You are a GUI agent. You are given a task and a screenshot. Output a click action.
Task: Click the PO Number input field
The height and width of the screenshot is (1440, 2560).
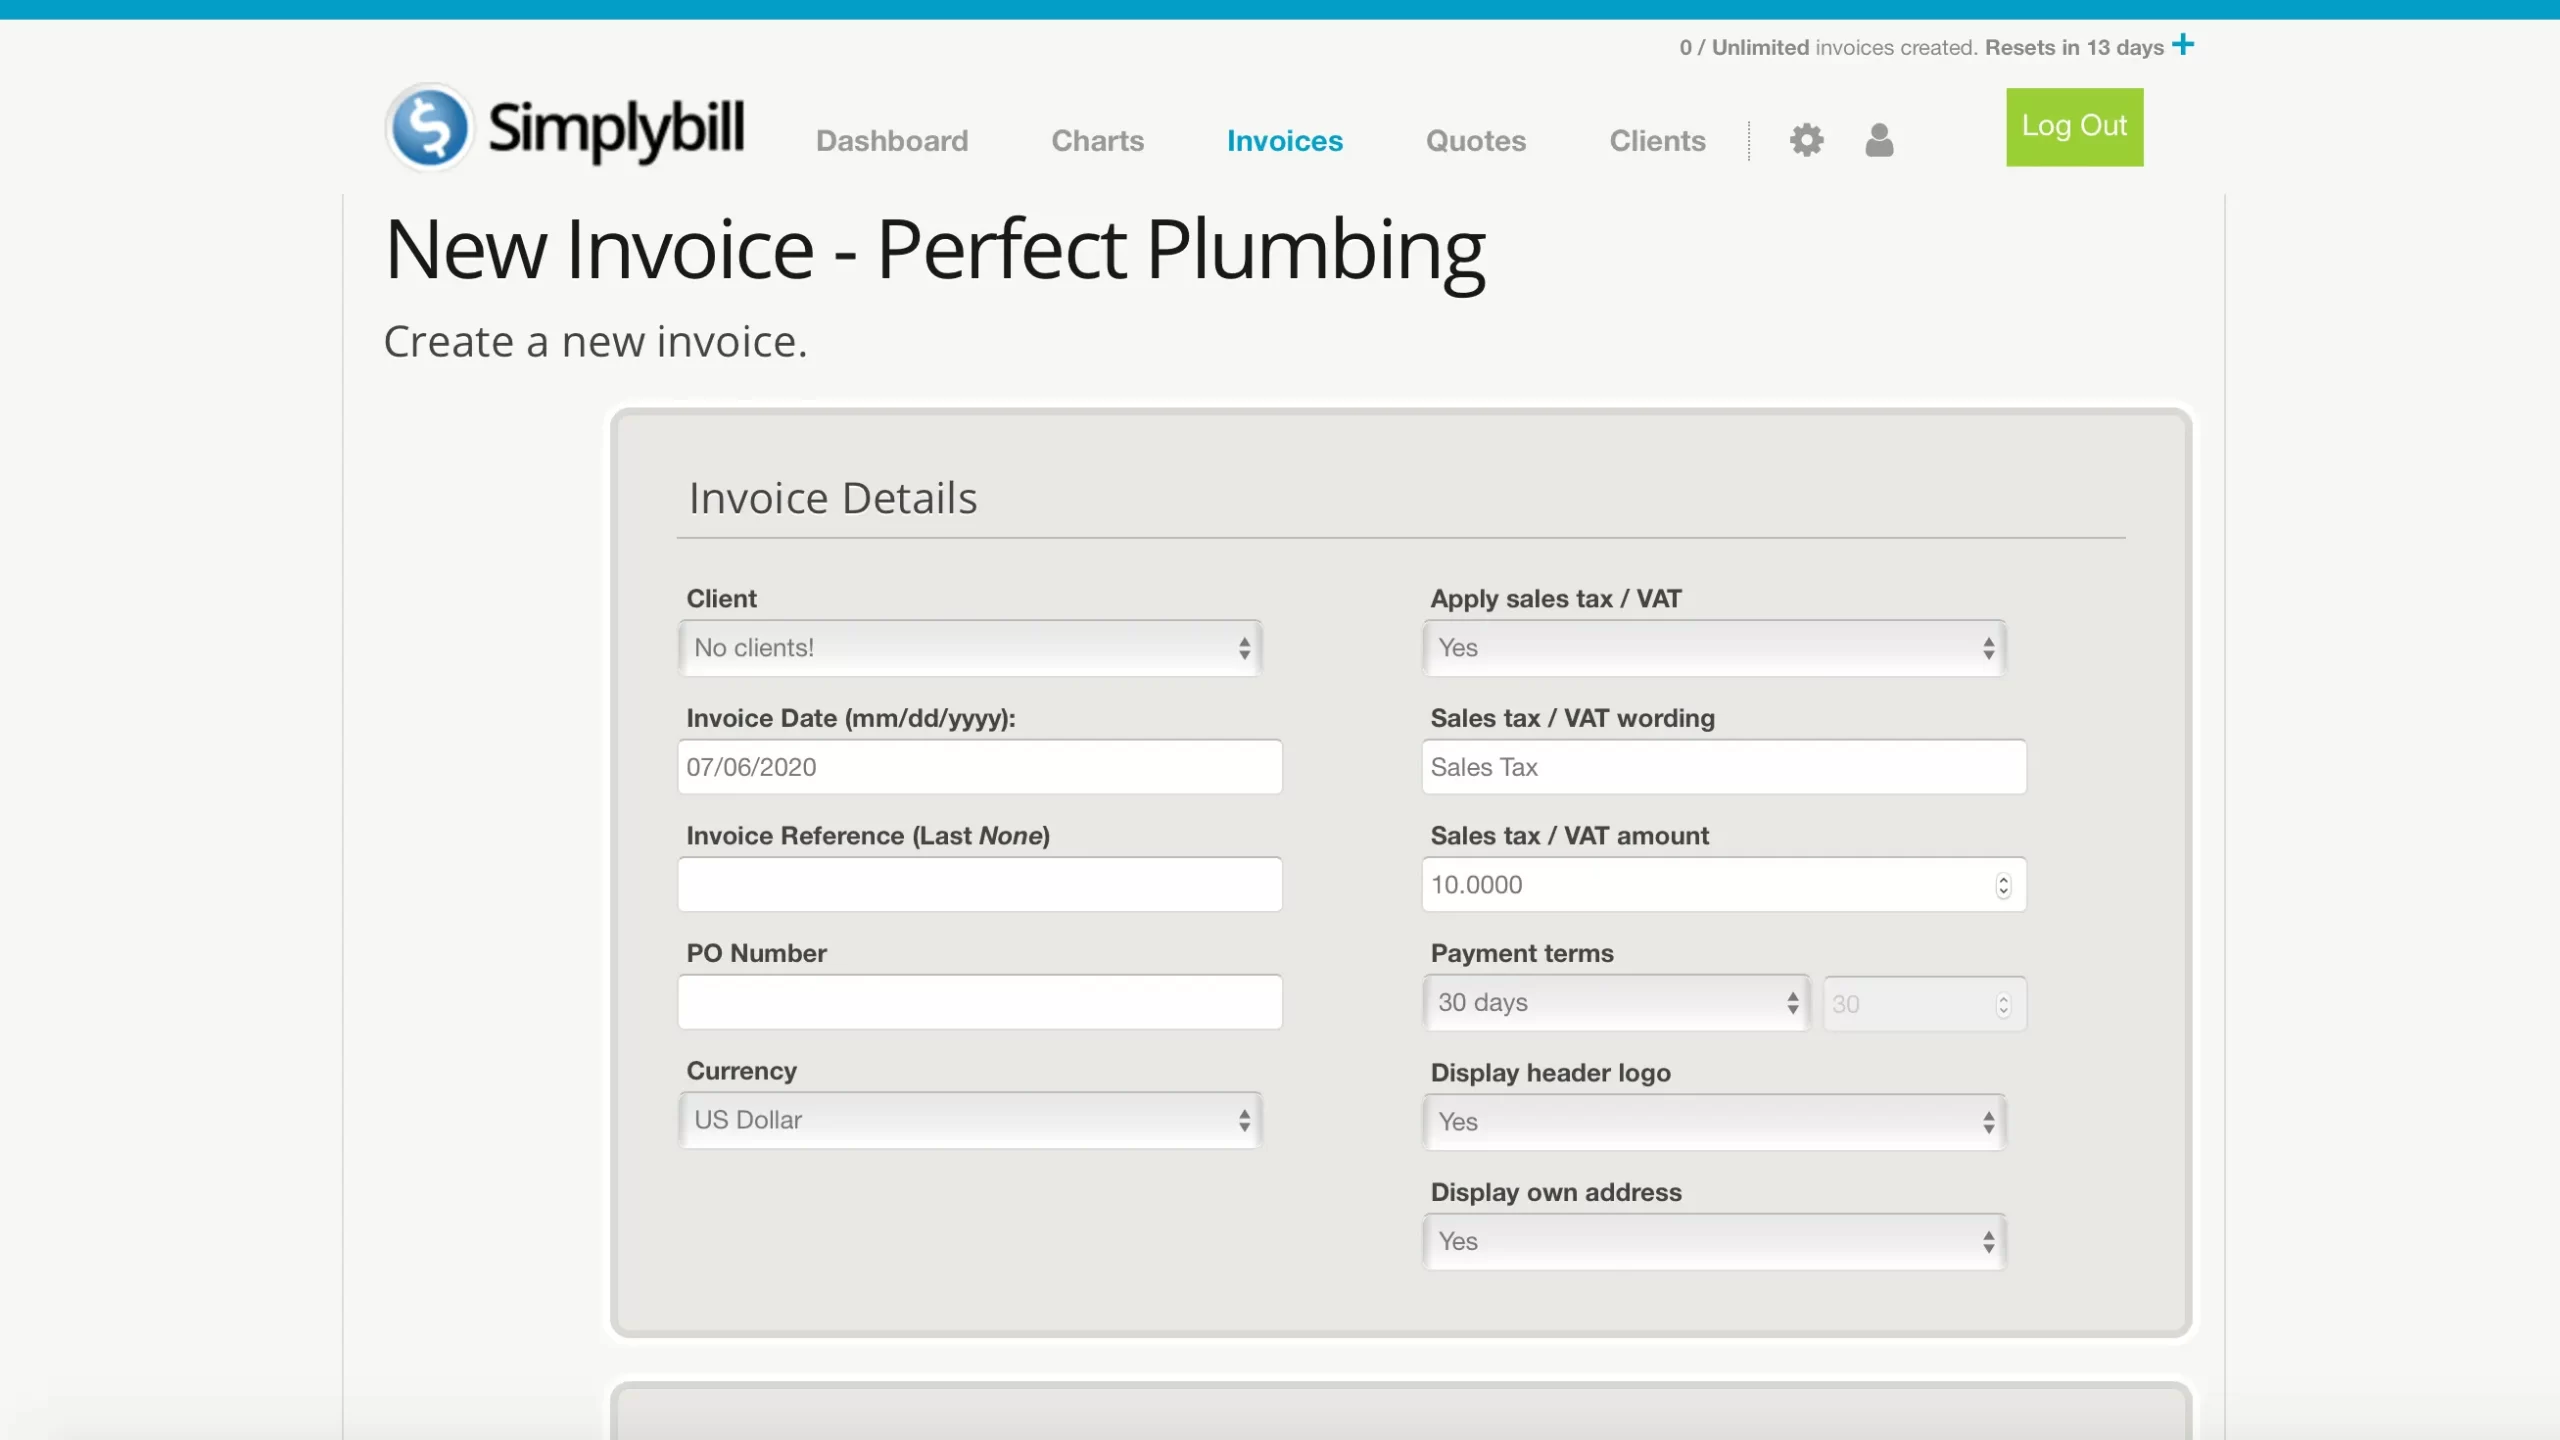pos(979,1002)
